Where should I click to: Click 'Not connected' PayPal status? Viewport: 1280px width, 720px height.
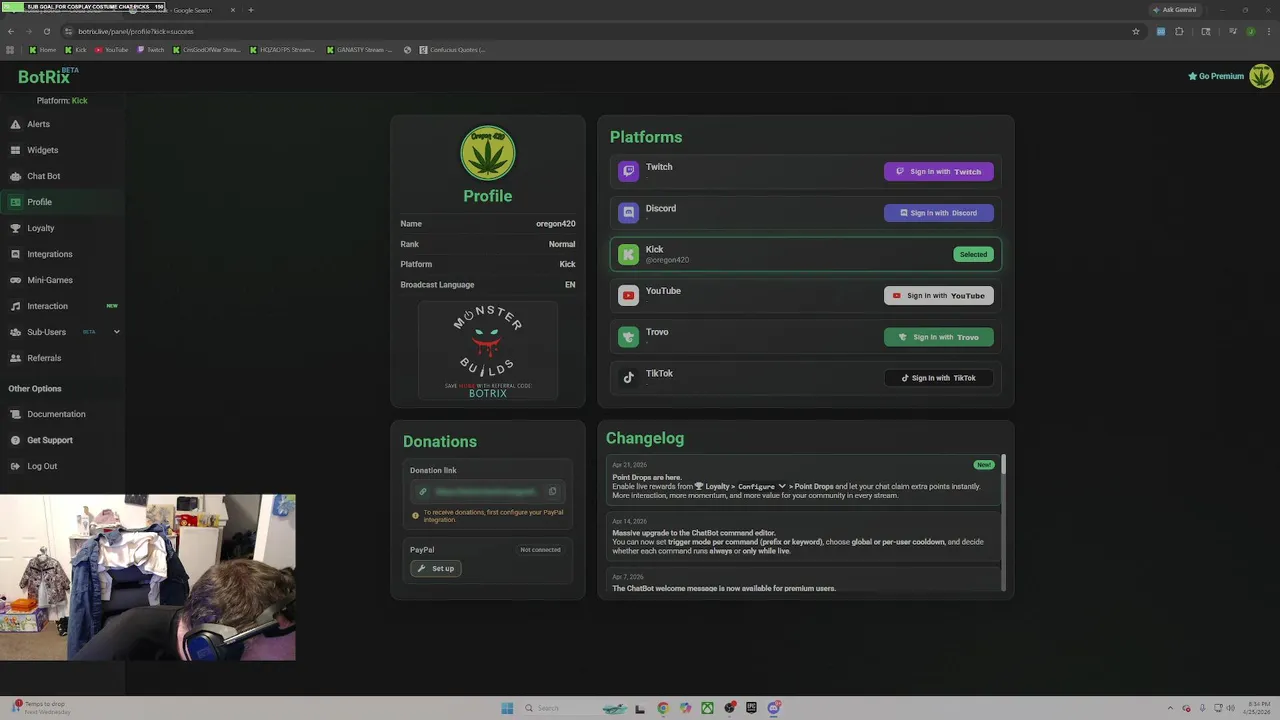point(540,550)
